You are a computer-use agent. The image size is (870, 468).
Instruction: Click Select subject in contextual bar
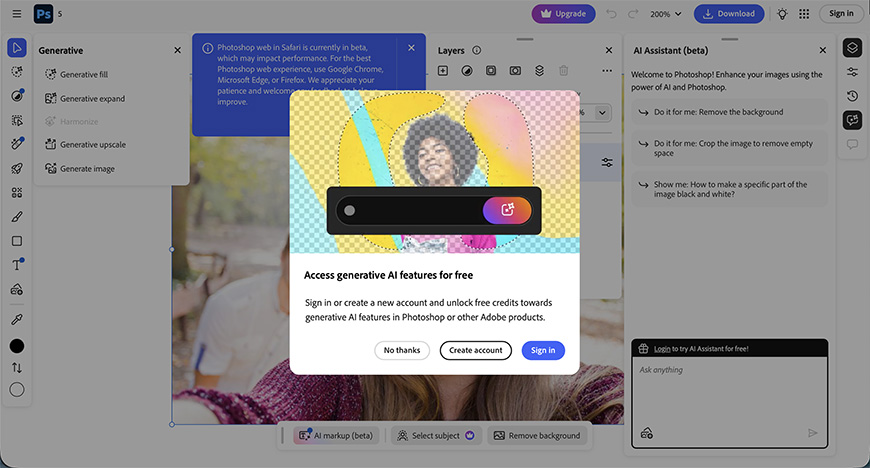click(x=436, y=436)
